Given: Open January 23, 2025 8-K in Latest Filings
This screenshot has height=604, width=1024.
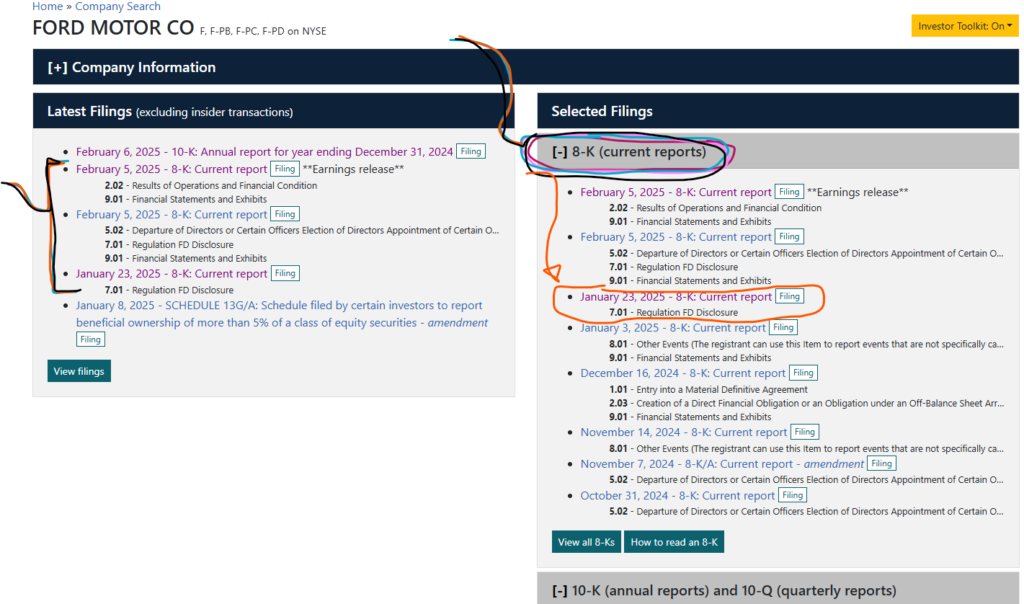Looking at the screenshot, I should pos(171,274).
